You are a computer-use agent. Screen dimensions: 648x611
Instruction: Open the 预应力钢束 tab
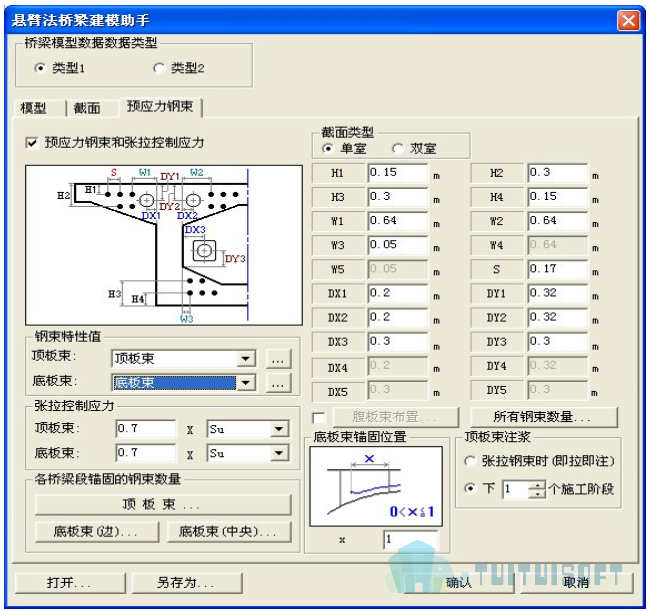pyautogui.click(x=160, y=107)
